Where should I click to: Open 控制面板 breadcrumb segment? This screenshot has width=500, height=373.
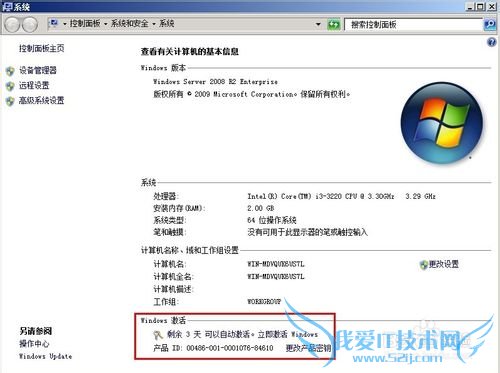pyautogui.click(x=85, y=23)
